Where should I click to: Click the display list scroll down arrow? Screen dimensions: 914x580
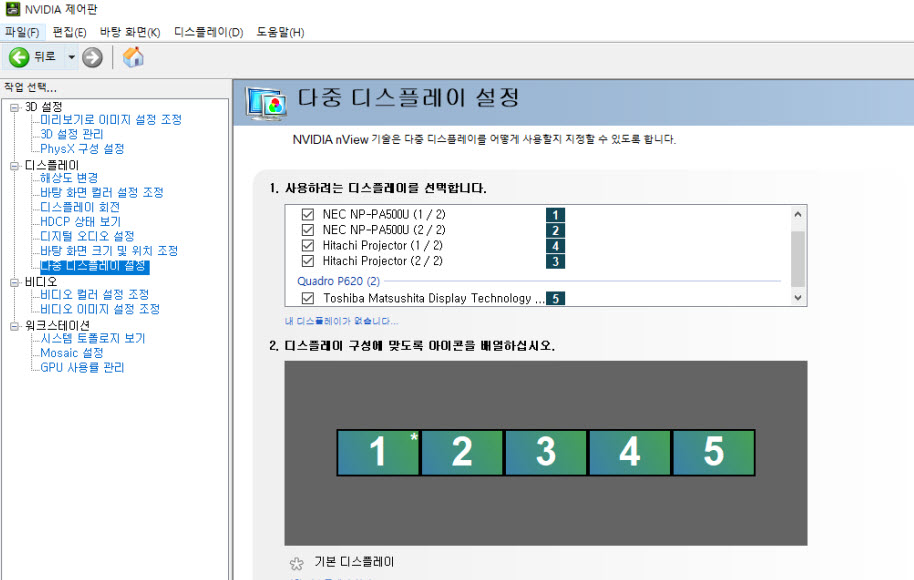click(x=798, y=298)
